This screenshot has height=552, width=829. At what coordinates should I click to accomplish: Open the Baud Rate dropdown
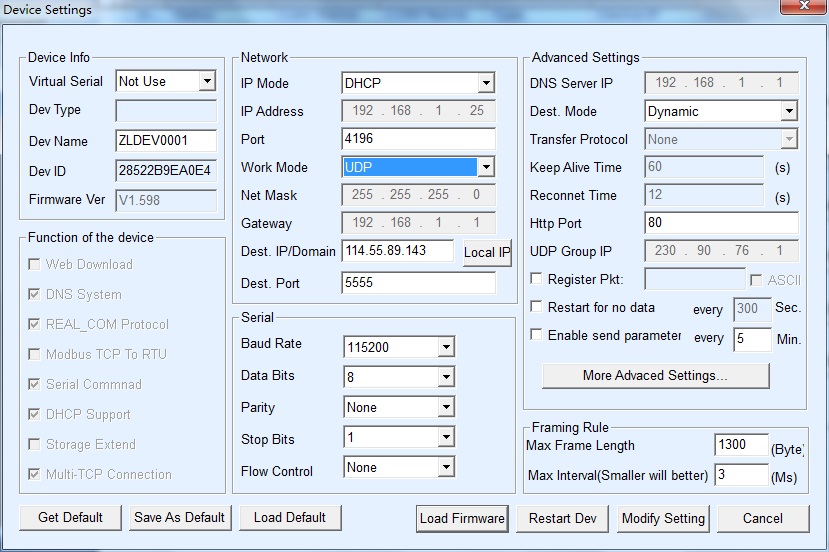click(x=446, y=347)
